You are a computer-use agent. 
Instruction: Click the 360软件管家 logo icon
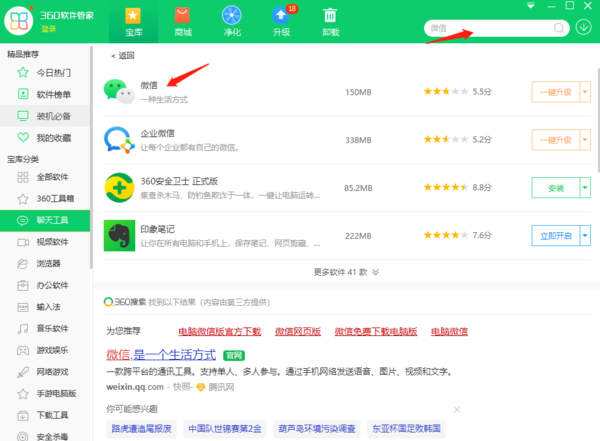pyautogui.click(x=19, y=21)
